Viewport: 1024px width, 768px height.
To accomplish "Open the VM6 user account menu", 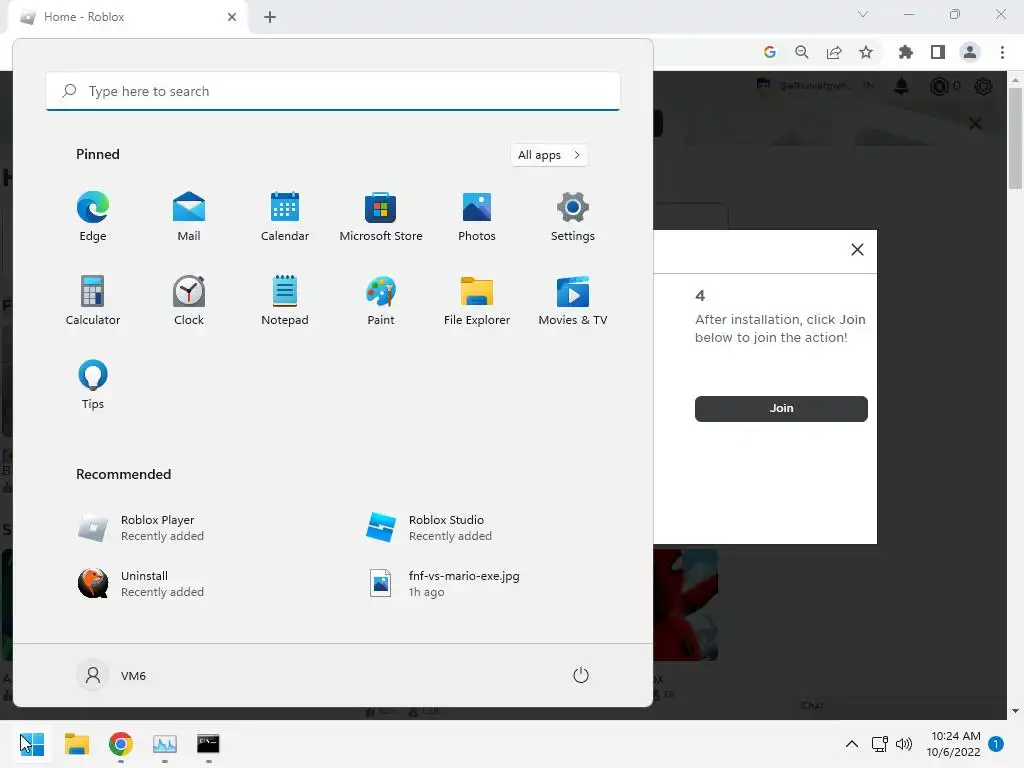I will click(112, 675).
